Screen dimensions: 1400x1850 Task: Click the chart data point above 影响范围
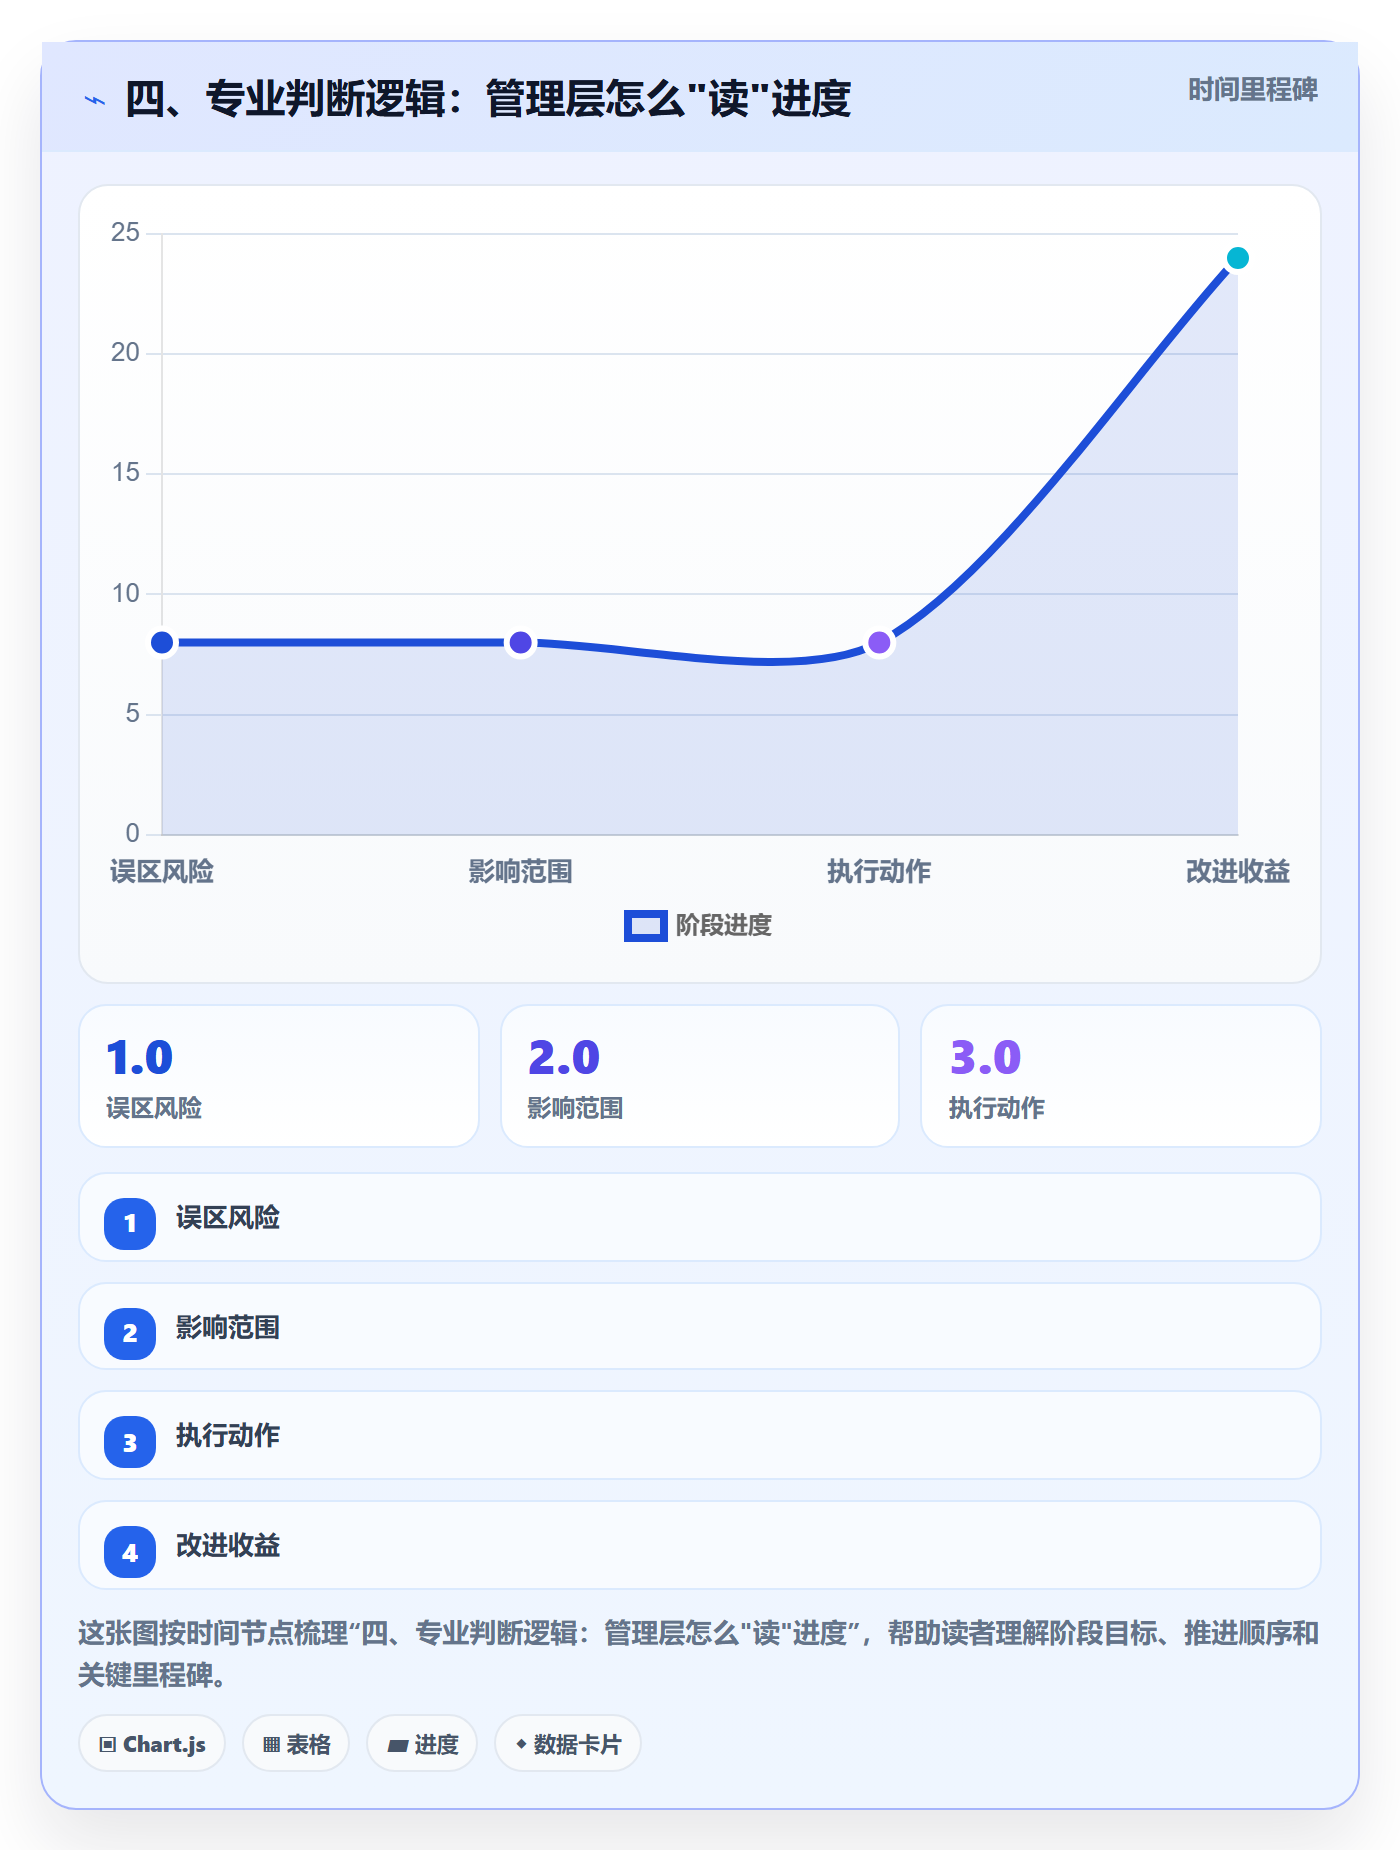tap(520, 642)
